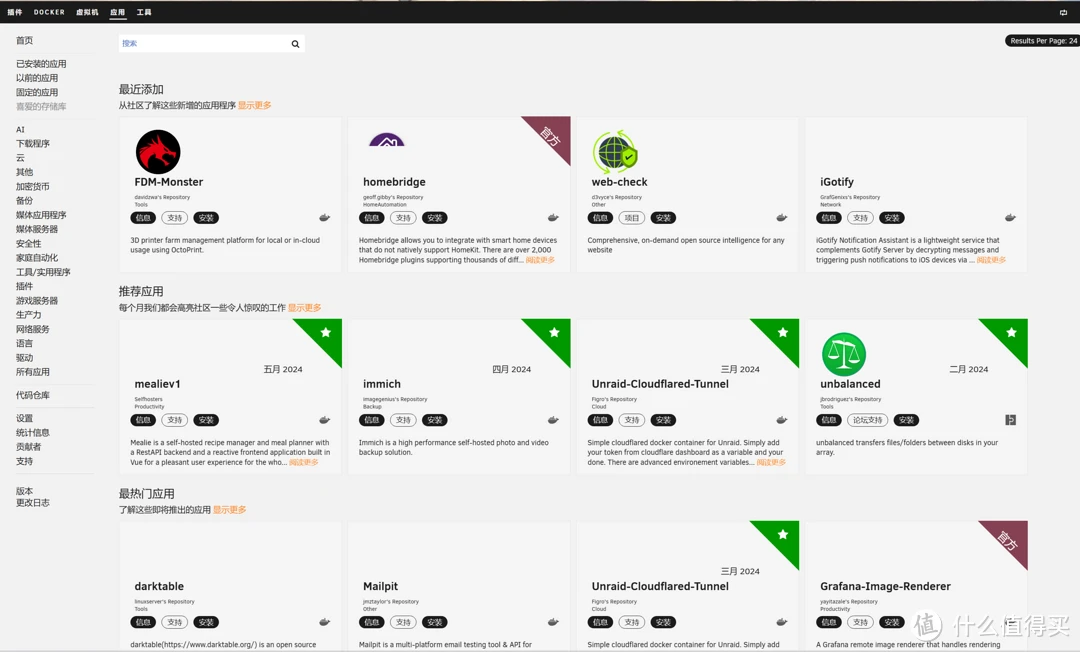Click the darktable app title
This screenshot has height=652, width=1080.
(159, 587)
